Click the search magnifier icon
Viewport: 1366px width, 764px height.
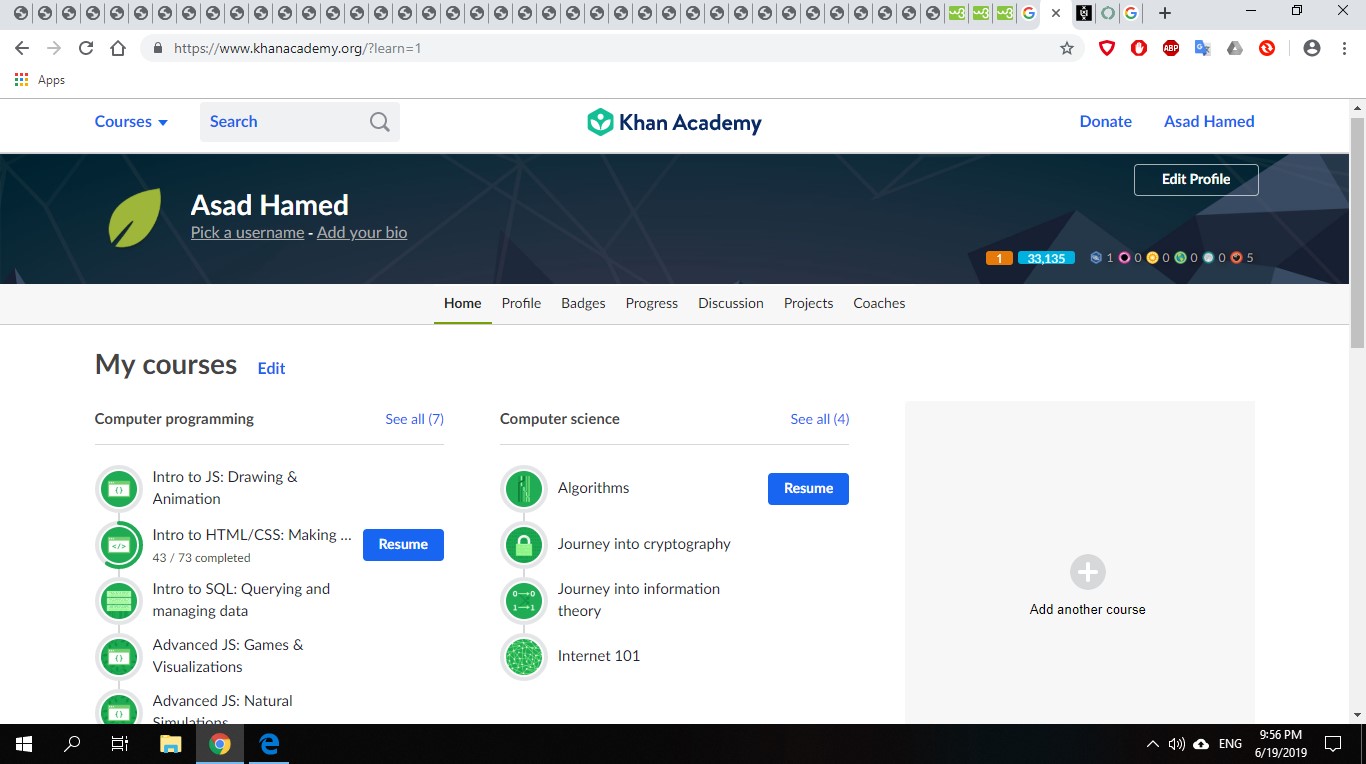pos(379,122)
